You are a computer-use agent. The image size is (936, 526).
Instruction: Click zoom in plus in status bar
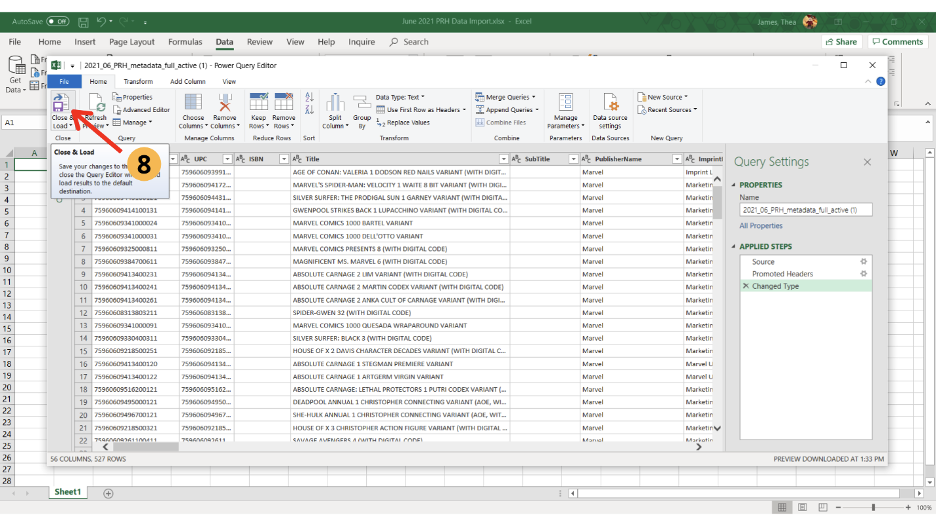908,507
